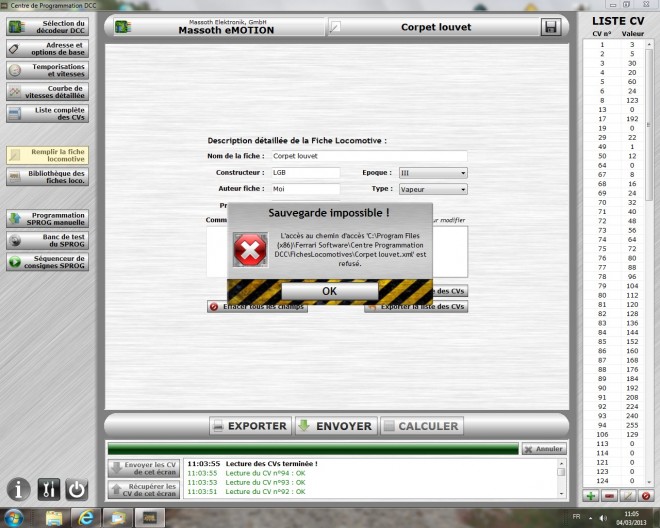660x528 pixels.
Task: Click the CALCULER button
Action: pos(422,426)
